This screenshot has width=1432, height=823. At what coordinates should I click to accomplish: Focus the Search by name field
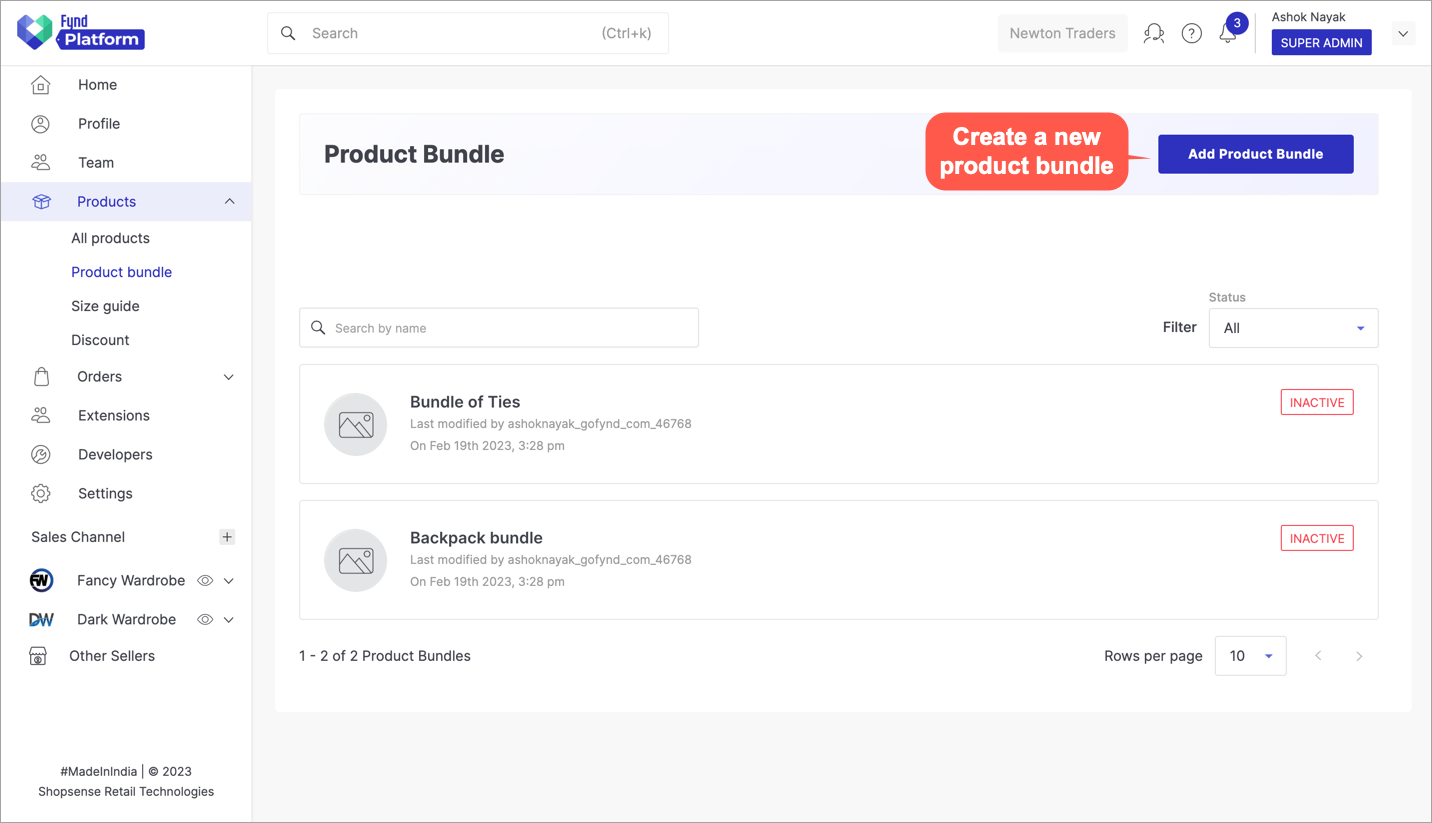pos(499,328)
